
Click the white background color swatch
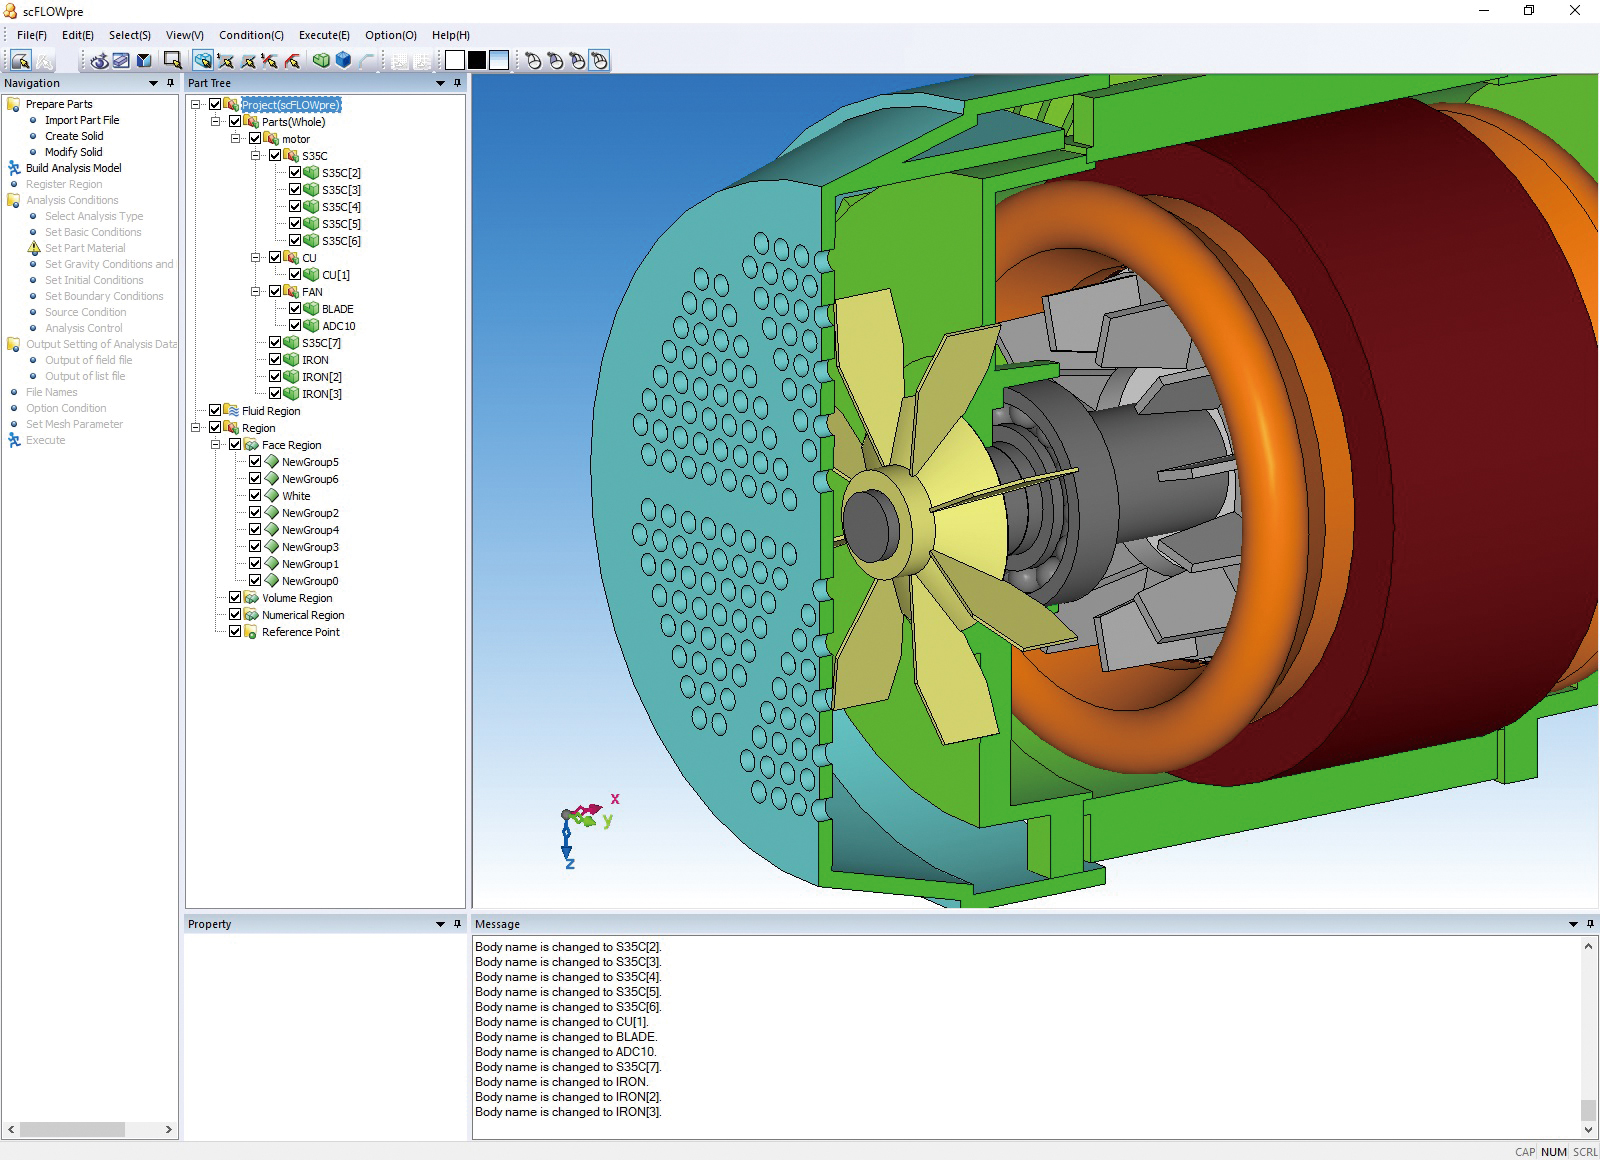455,60
